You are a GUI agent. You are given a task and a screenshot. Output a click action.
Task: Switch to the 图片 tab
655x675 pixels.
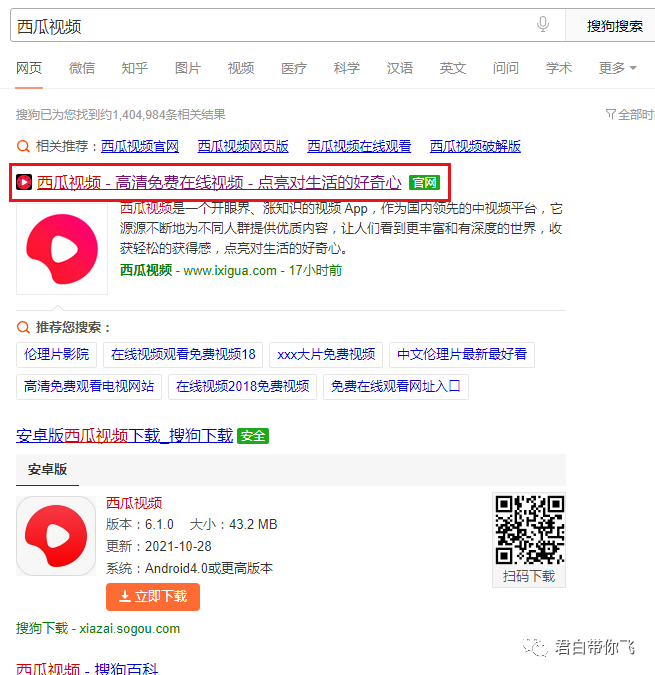188,68
